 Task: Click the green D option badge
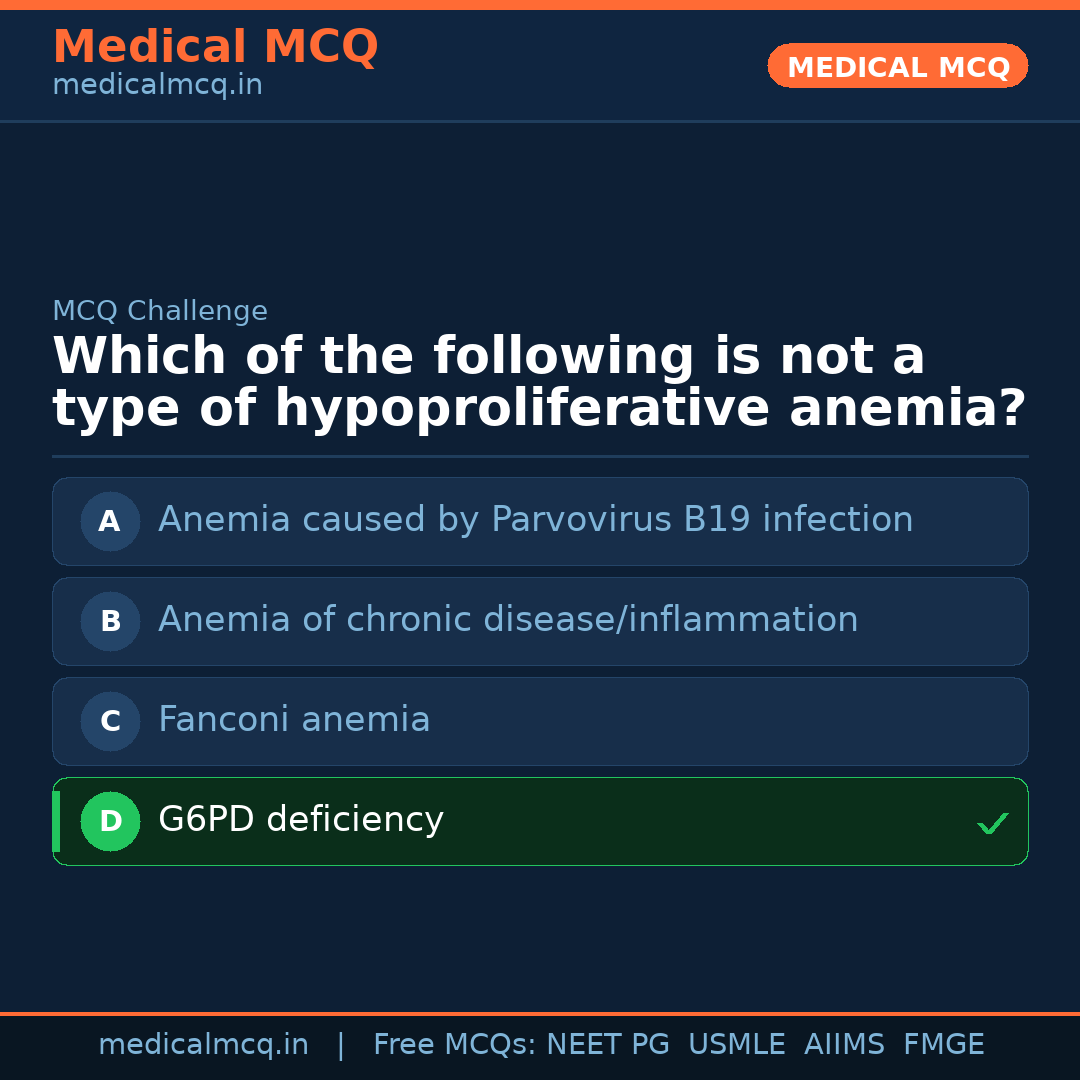pyautogui.click(x=110, y=821)
